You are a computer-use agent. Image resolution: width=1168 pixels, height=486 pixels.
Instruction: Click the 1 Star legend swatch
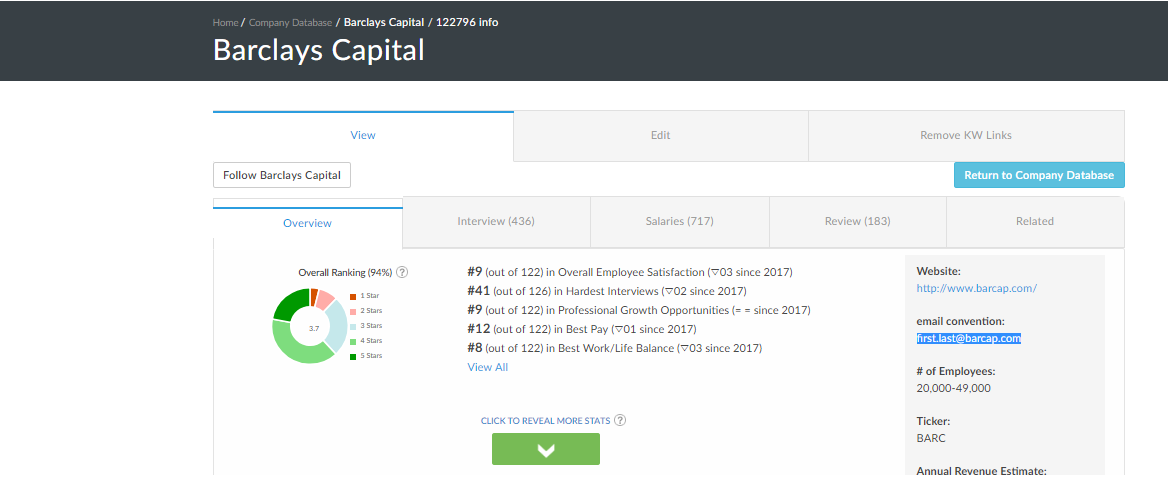pos(353,296)
